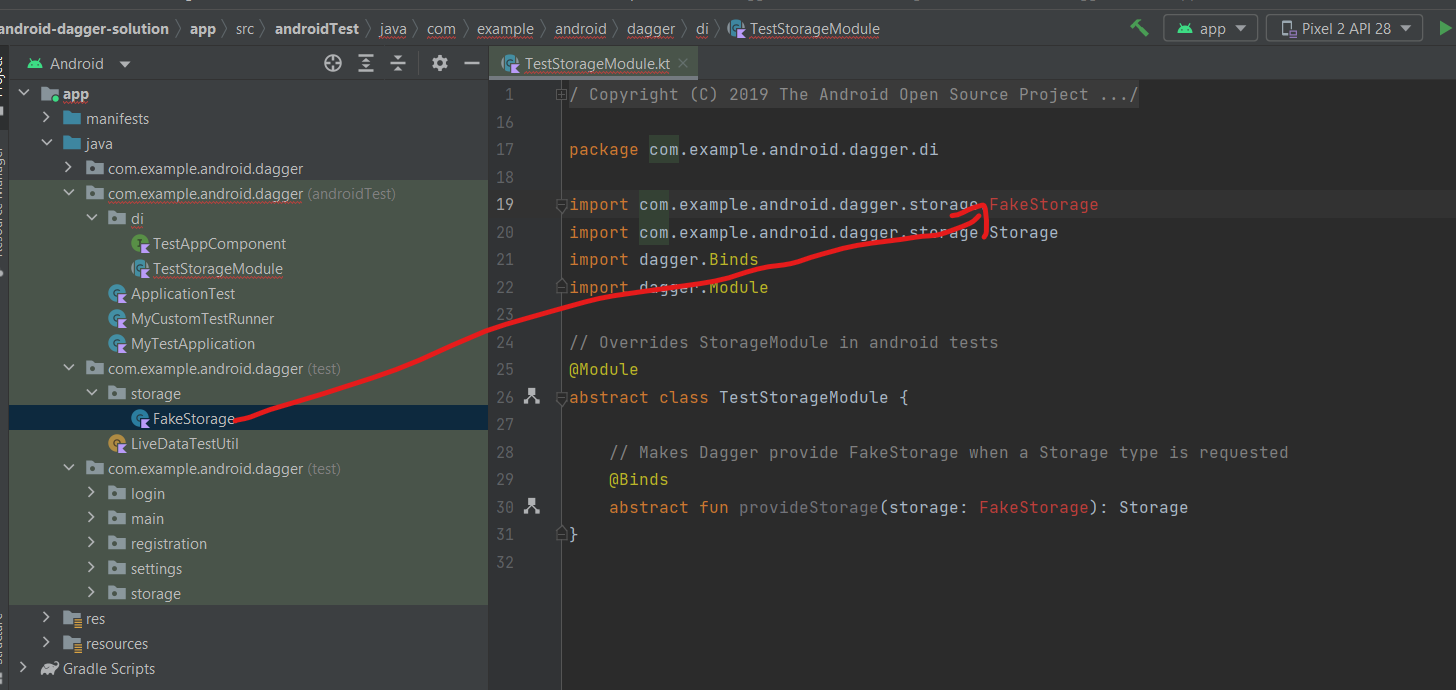
Task: Open project panel settings gear
Action: coord(439,64)
